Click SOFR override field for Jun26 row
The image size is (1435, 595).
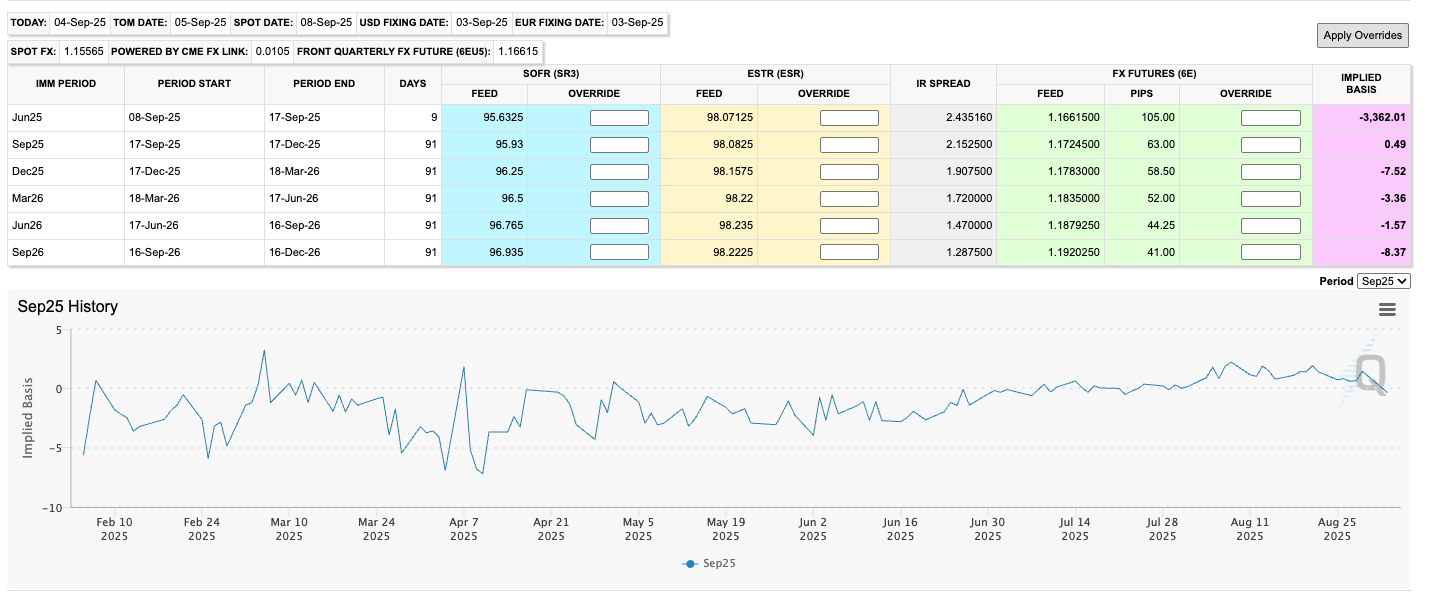tap(619, 226)
